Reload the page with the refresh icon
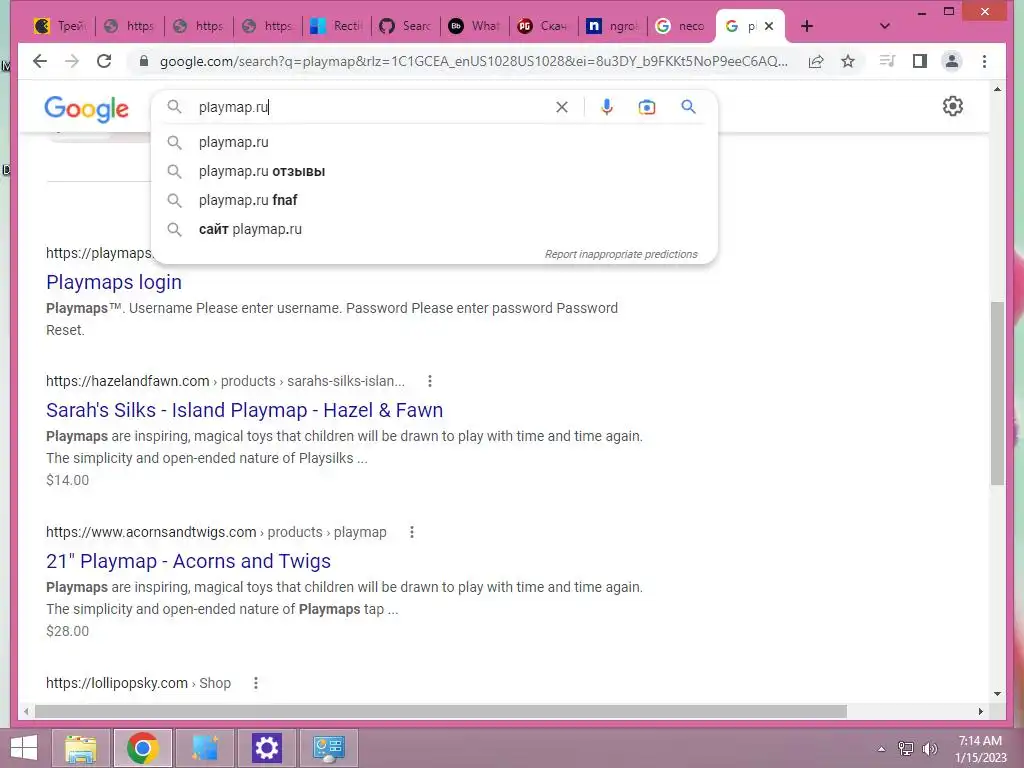The height and width of the screenshot is (768, 1024). pyautogui.click(x=104, y=61)
